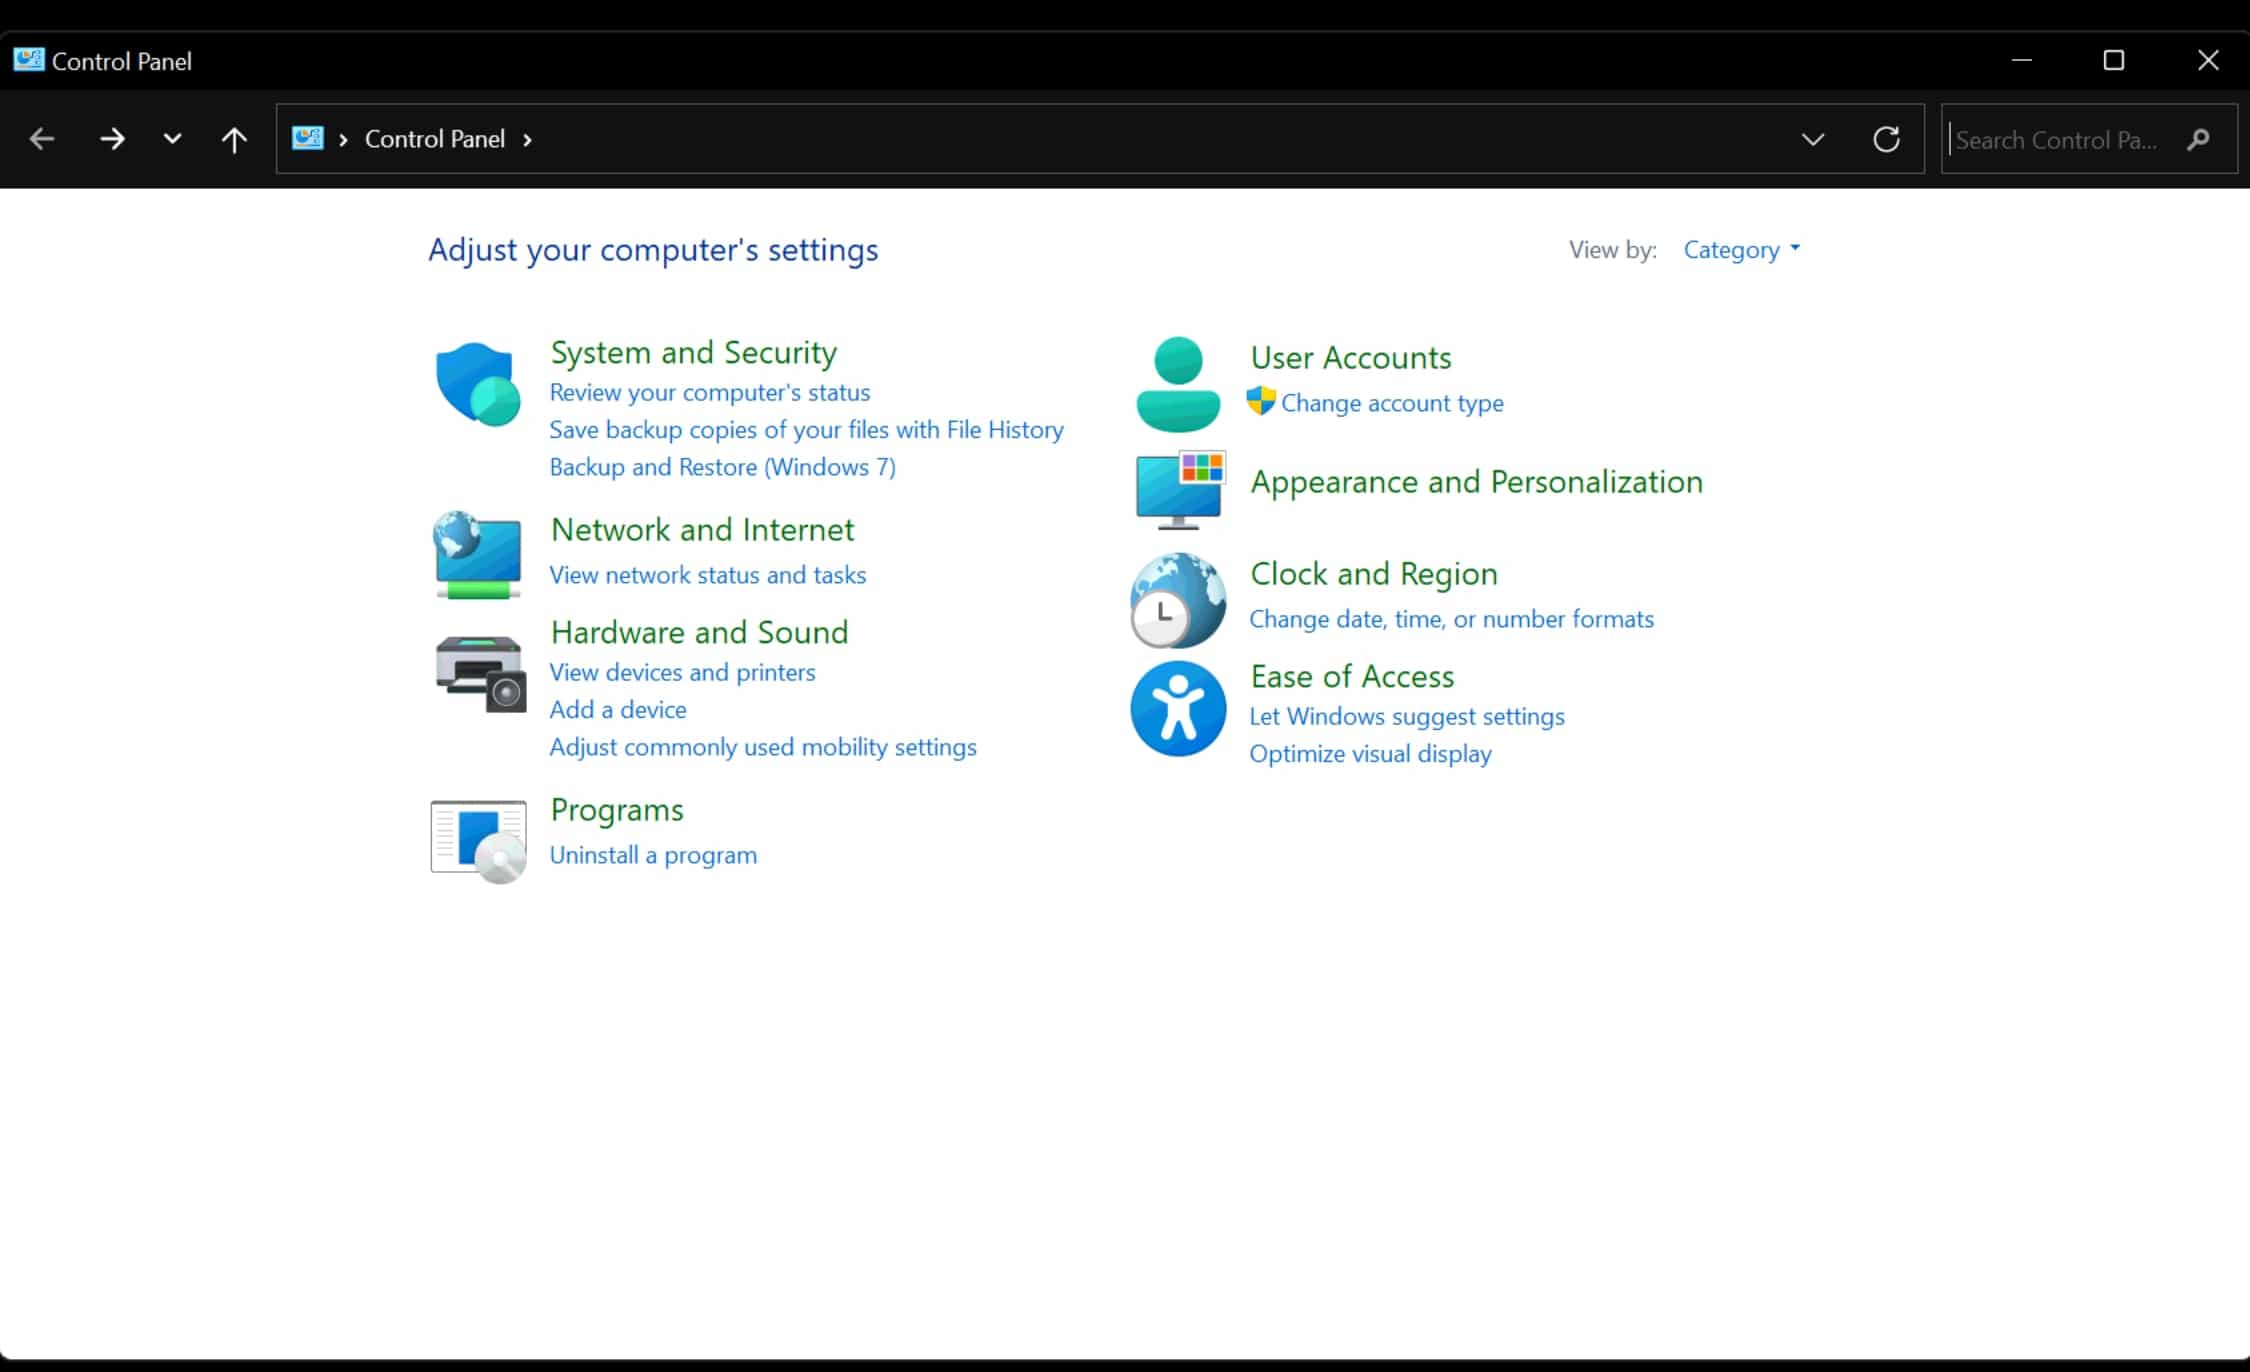The height and width of the screenshot is (1372, 2250).
Task: Click the Control Panel title bar icon
Action: pyautogui.click(x=28, y=60)
